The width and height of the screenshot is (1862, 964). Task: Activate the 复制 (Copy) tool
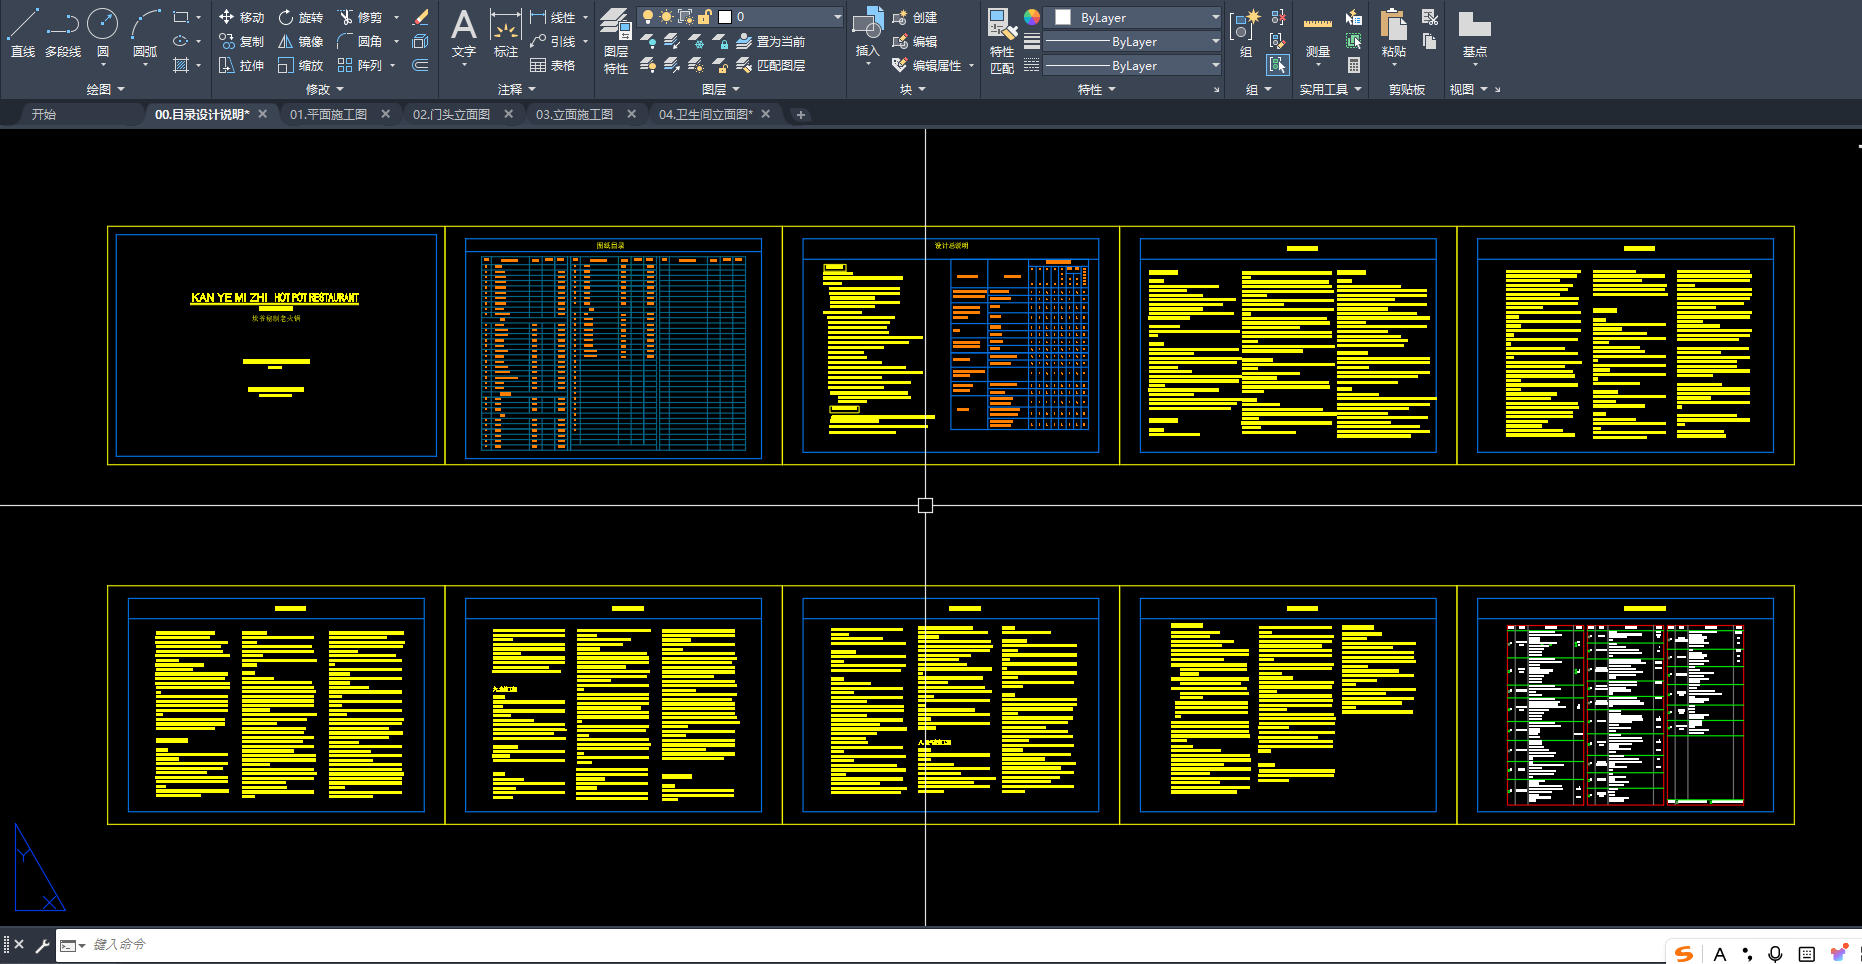point(241,41)
